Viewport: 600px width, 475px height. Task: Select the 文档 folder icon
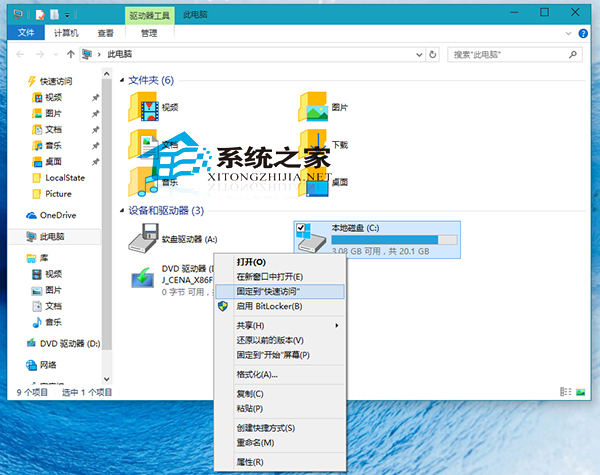tap(144, 144)
